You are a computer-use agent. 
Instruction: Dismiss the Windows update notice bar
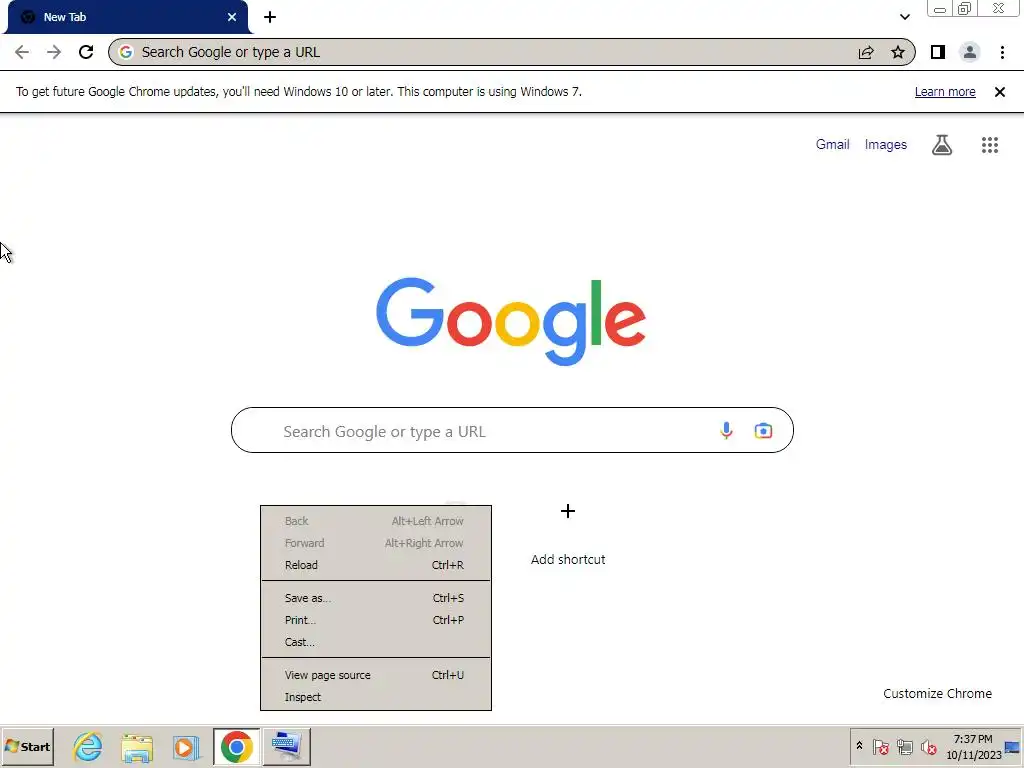999,92
